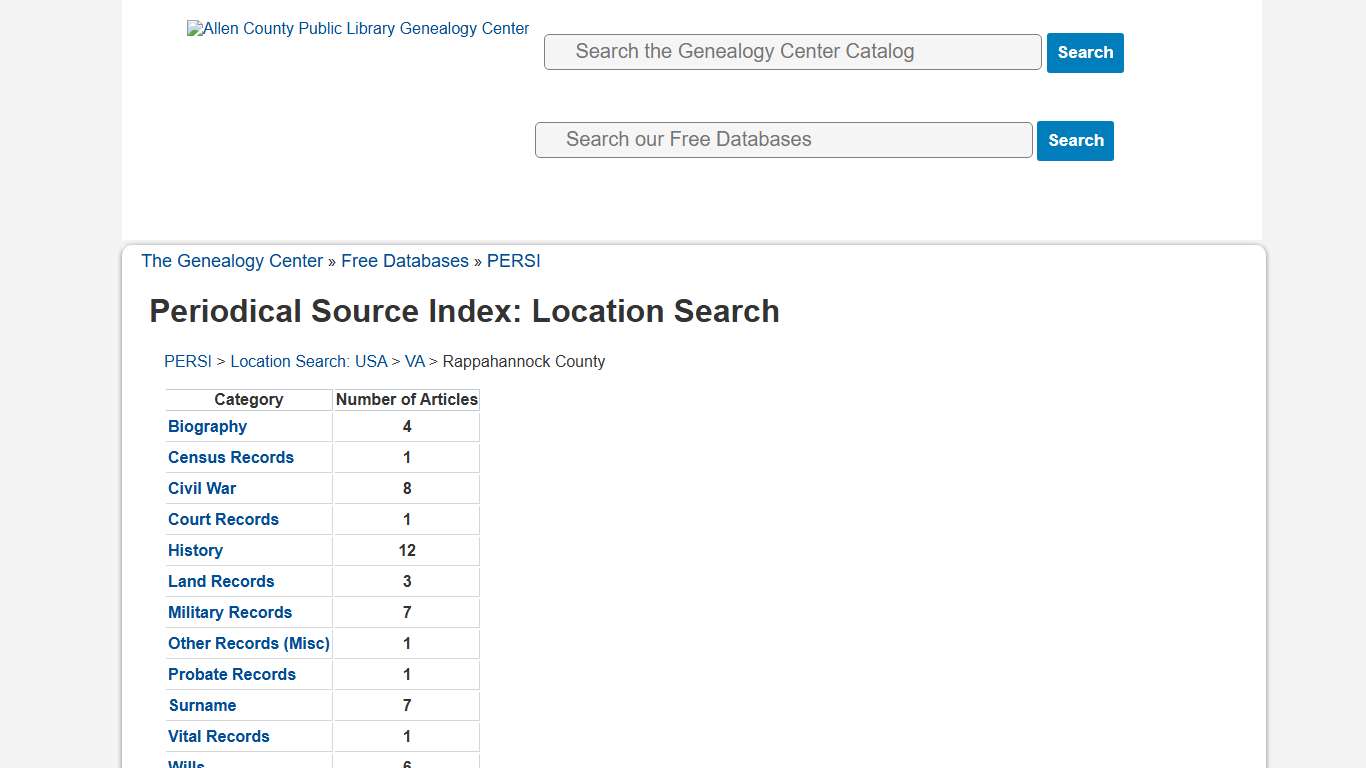1366x768 pixels.
Task: Open the PERSI breadcrumb link
Action: tap(513, 261)
